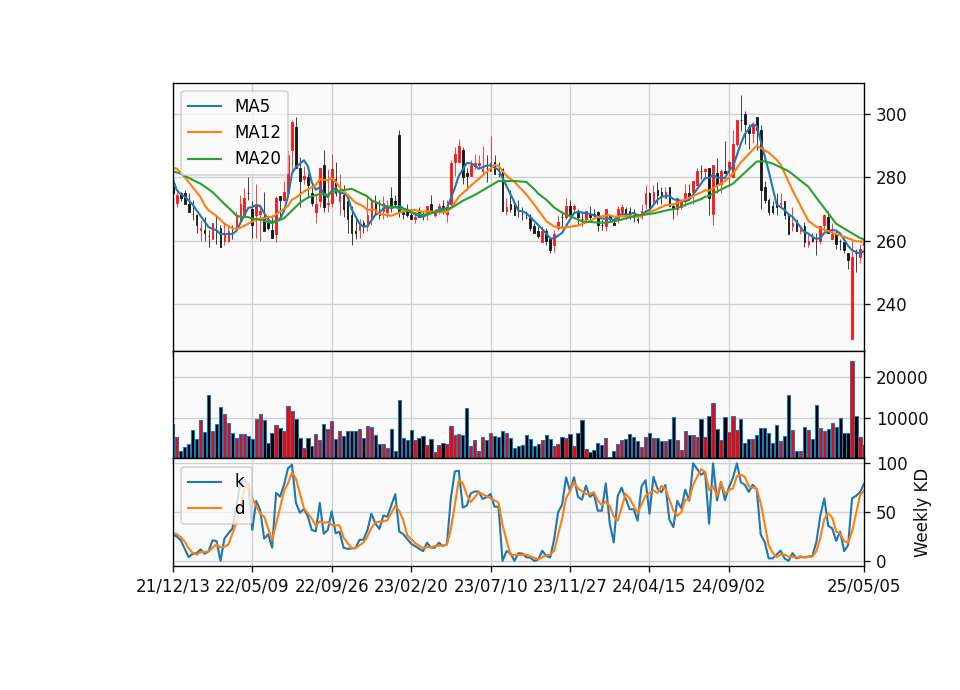
Task: Click the 280 price axis tick
Action: click(x=891, y=178)
